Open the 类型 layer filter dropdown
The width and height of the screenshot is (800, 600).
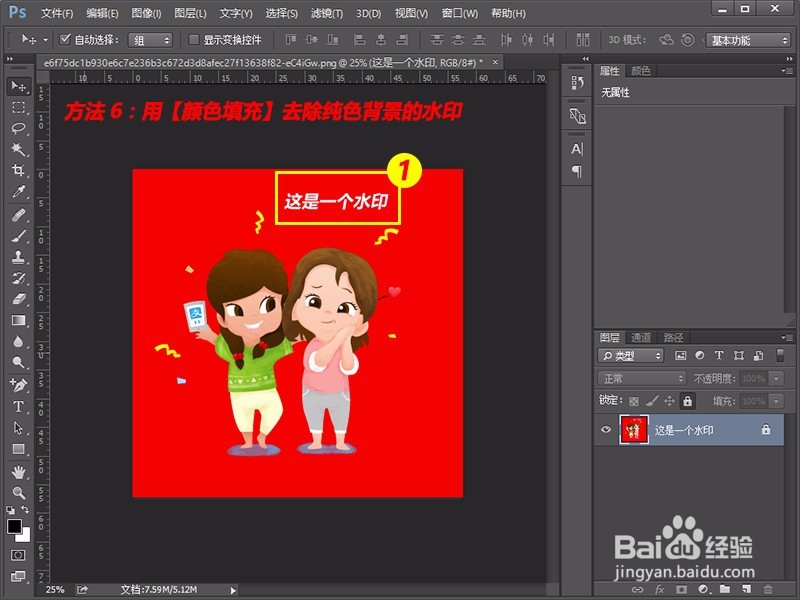tap(630, 356)
